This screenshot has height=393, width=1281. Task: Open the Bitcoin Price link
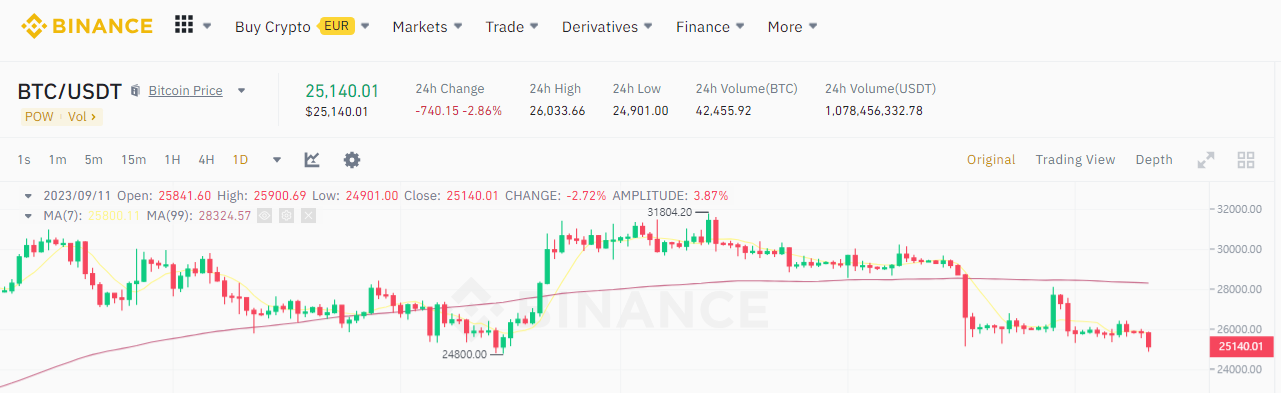click(185, 91)
